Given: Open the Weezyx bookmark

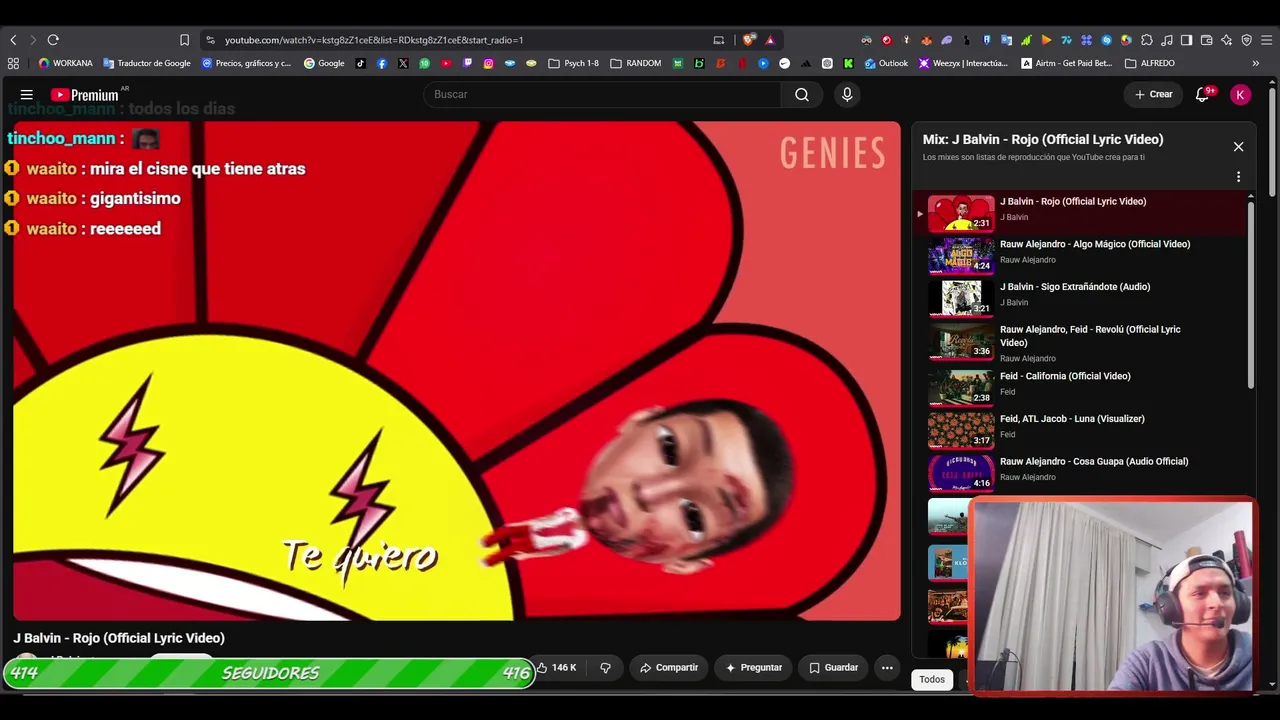Looking at the screenshot, I should (963, 63).
